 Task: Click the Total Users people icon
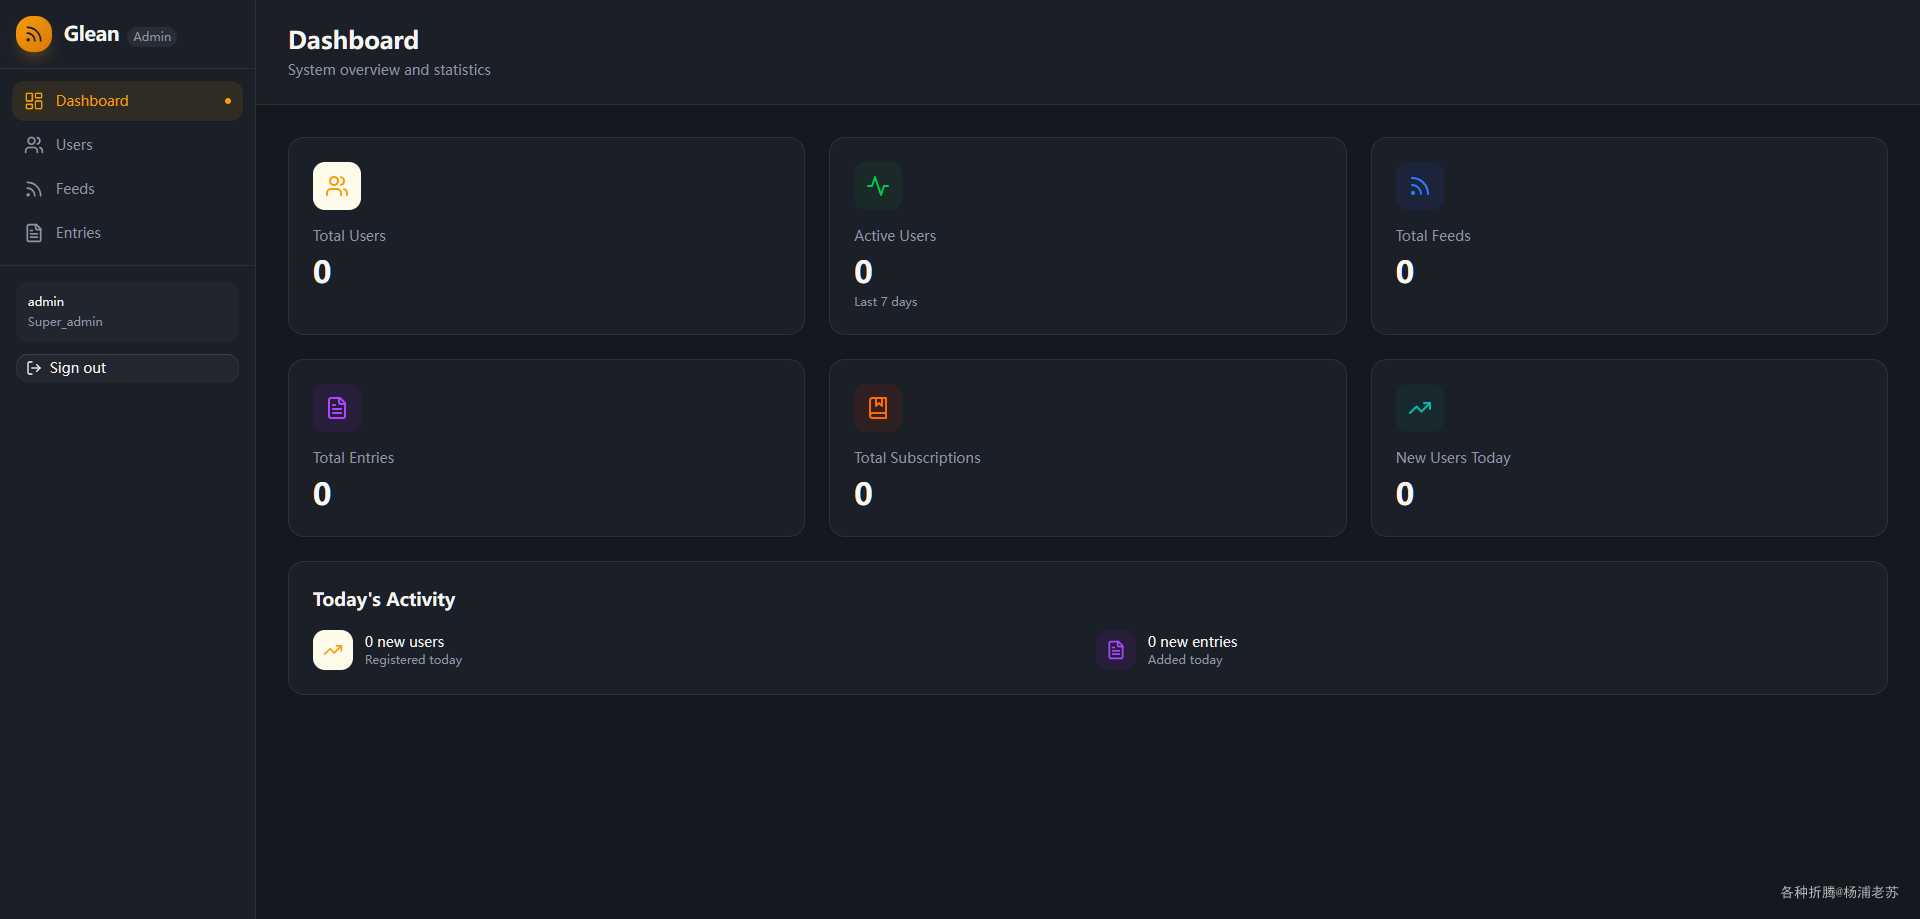coord(337,186)
